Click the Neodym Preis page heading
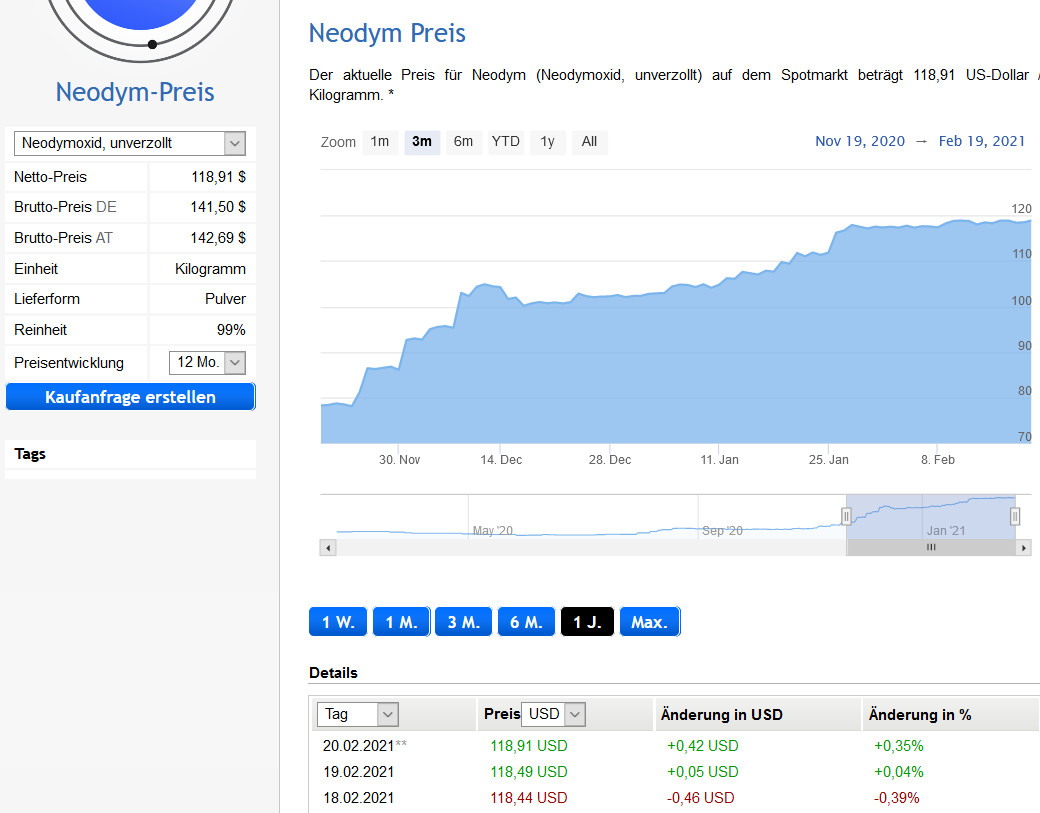Viewport: 1040px width, 813px height. pos(387,33)
